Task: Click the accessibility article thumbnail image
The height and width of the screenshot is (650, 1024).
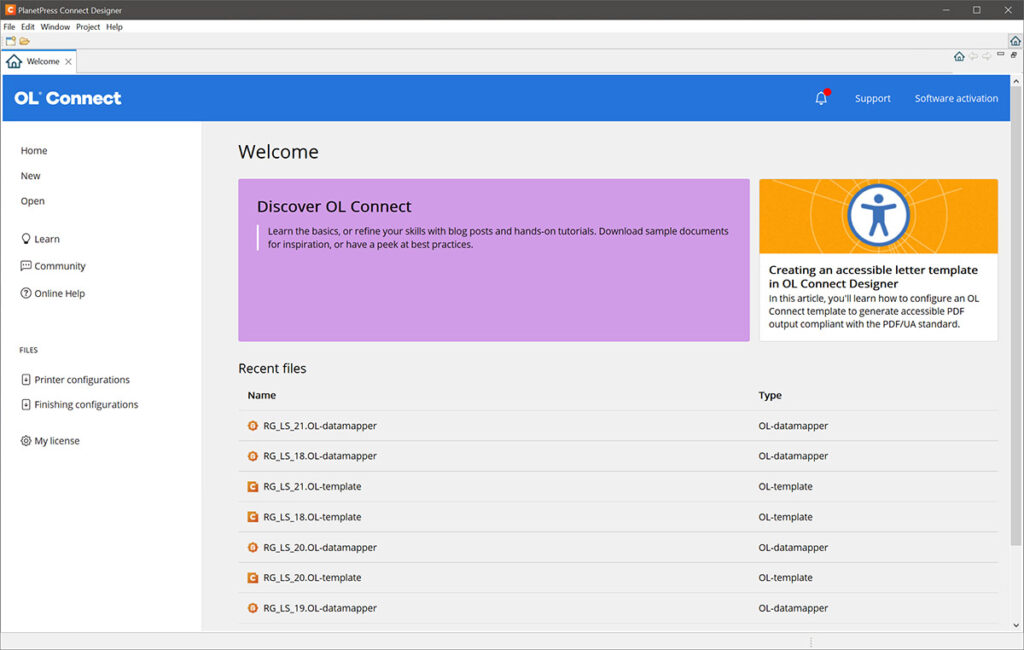Action: [x=878, y=216]
